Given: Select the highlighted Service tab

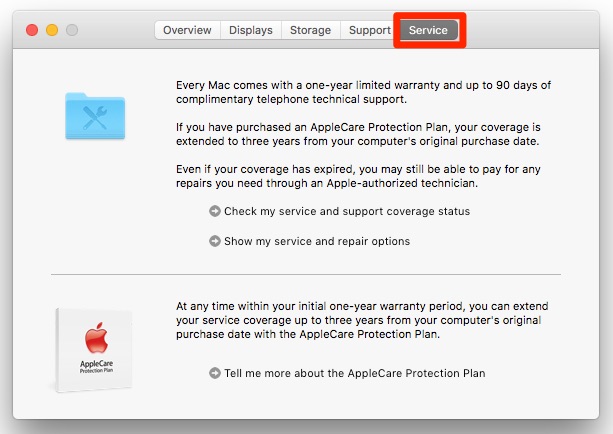Looking at the screenshot, I should click(428, 30).
